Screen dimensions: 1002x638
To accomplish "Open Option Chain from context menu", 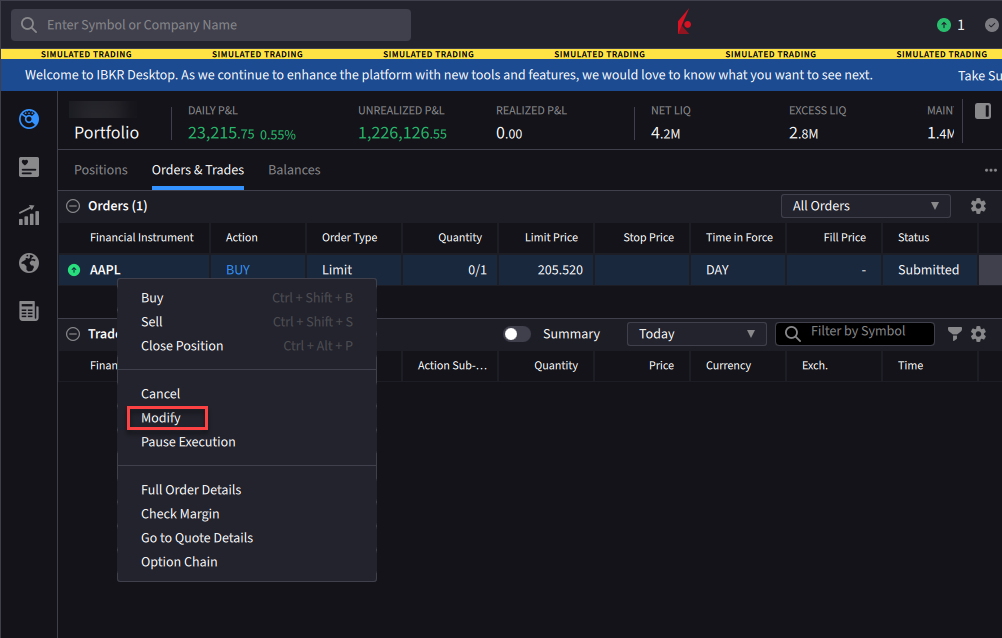I will coord(247,562).
